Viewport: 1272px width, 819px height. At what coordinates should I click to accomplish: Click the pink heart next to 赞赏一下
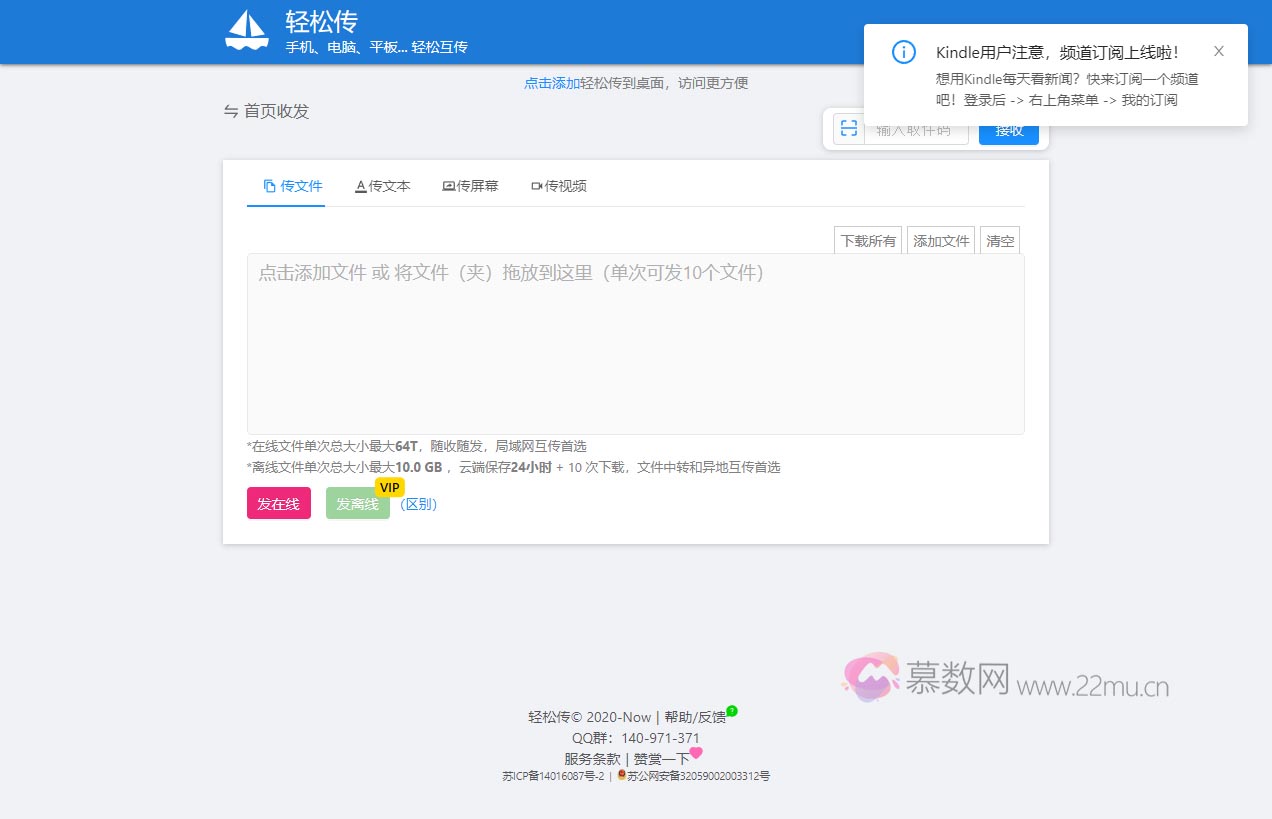(696, 752)
